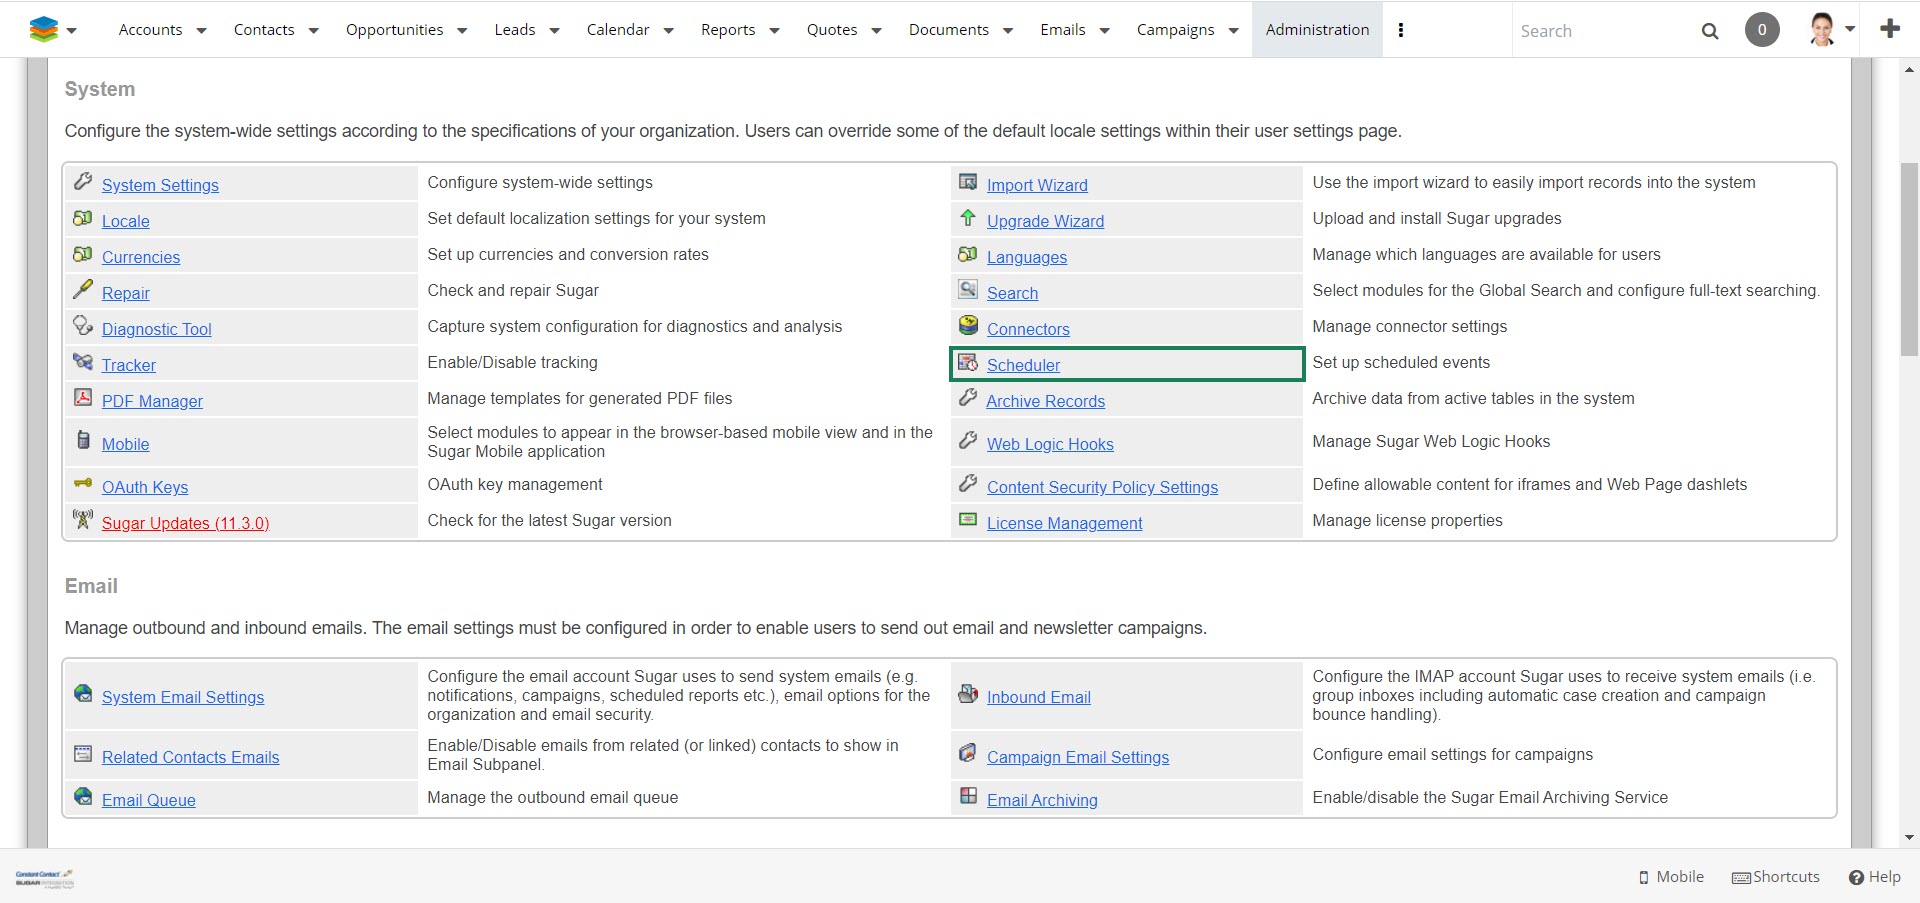Open the more modules three-dot icon
This screenshot has width=1920, height=903.
pyautogui.click(x=1401, y=30)
